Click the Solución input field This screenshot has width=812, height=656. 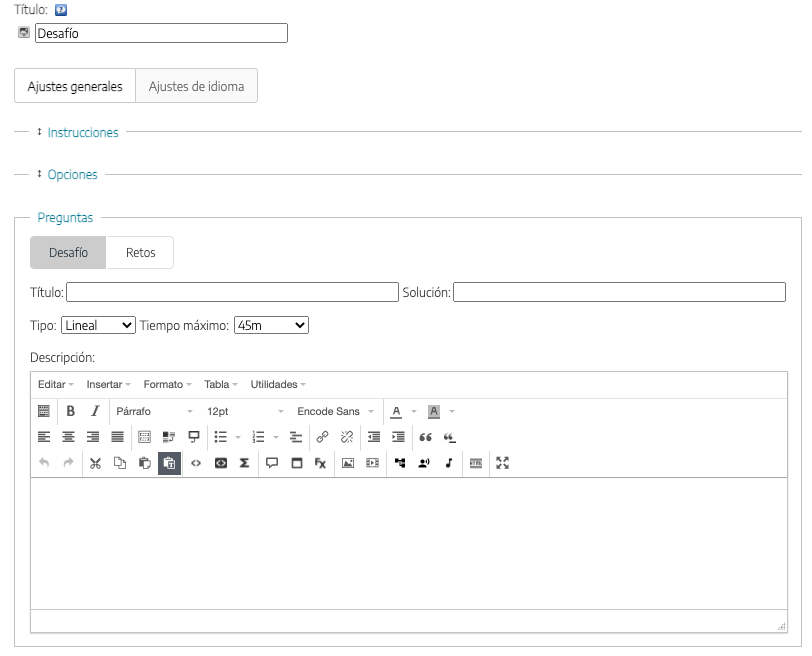[x=619, y=292]
